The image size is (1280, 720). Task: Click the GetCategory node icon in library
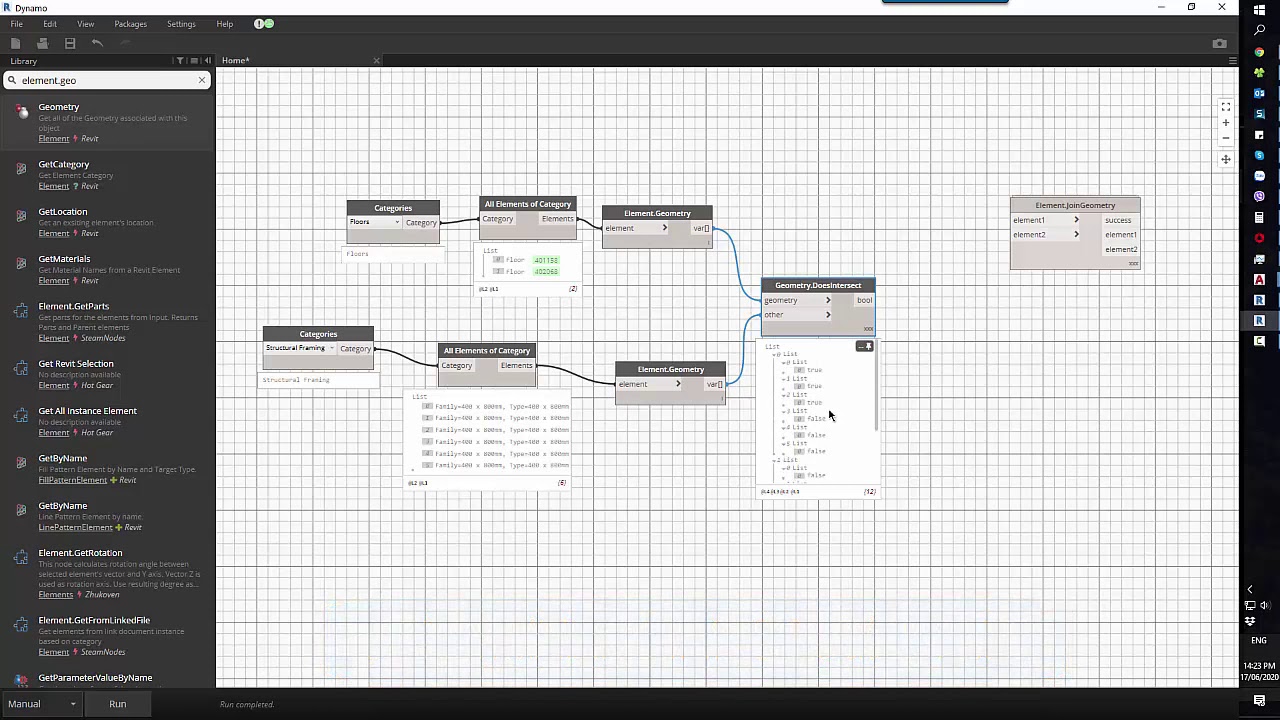21,169
